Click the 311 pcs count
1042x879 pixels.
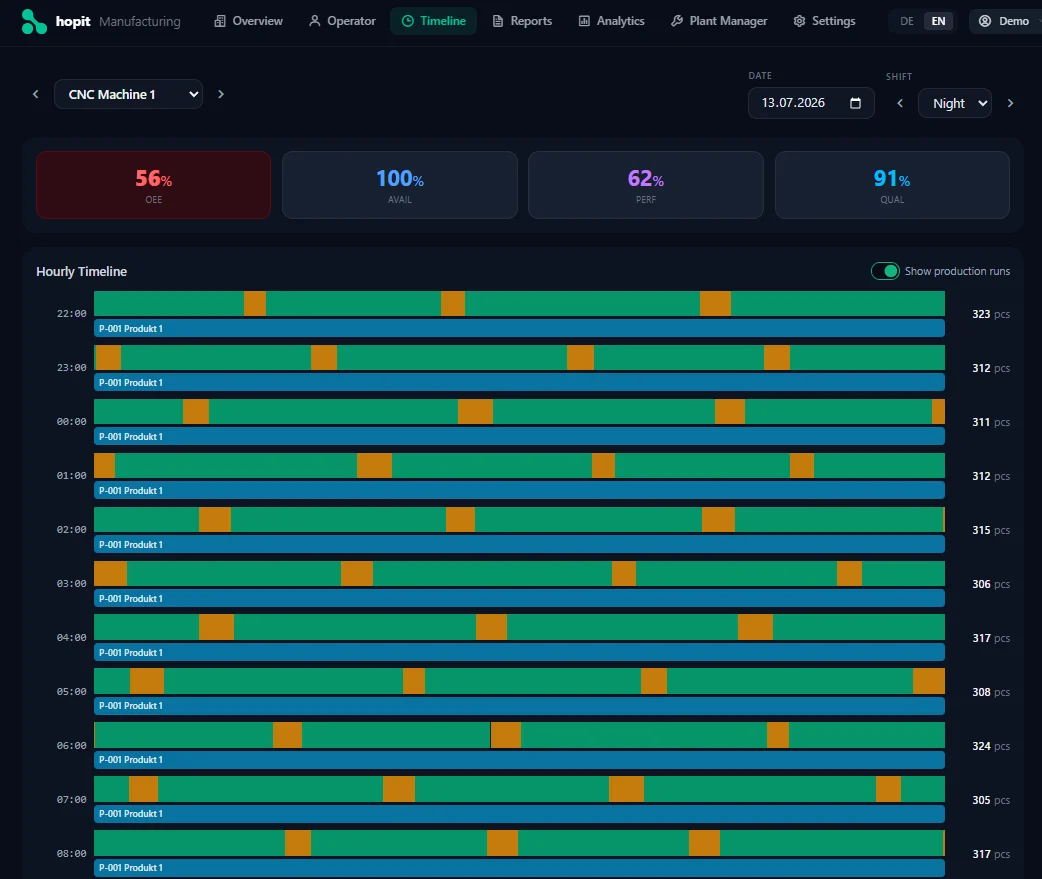tap(991, 422)
